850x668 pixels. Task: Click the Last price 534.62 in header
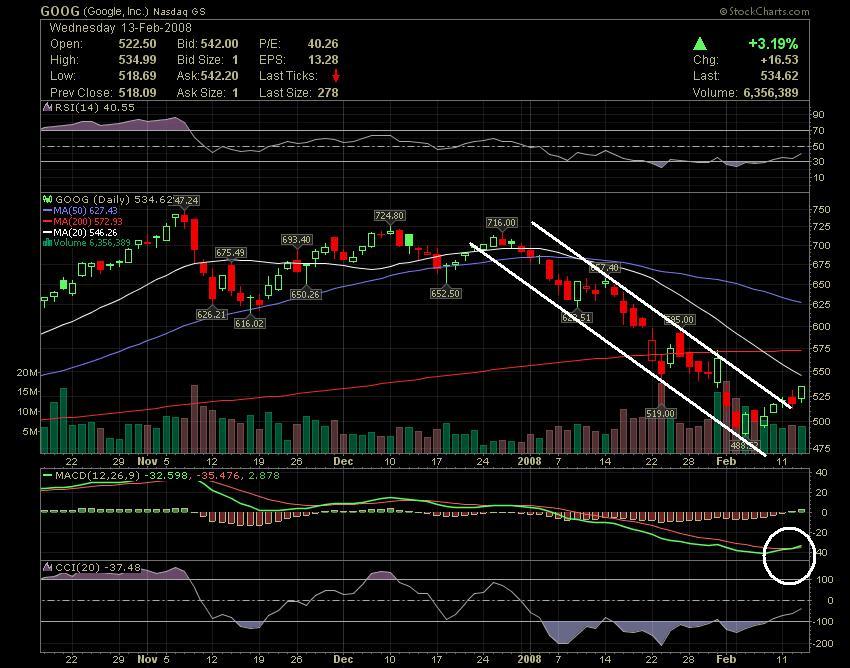click(780, 76)
